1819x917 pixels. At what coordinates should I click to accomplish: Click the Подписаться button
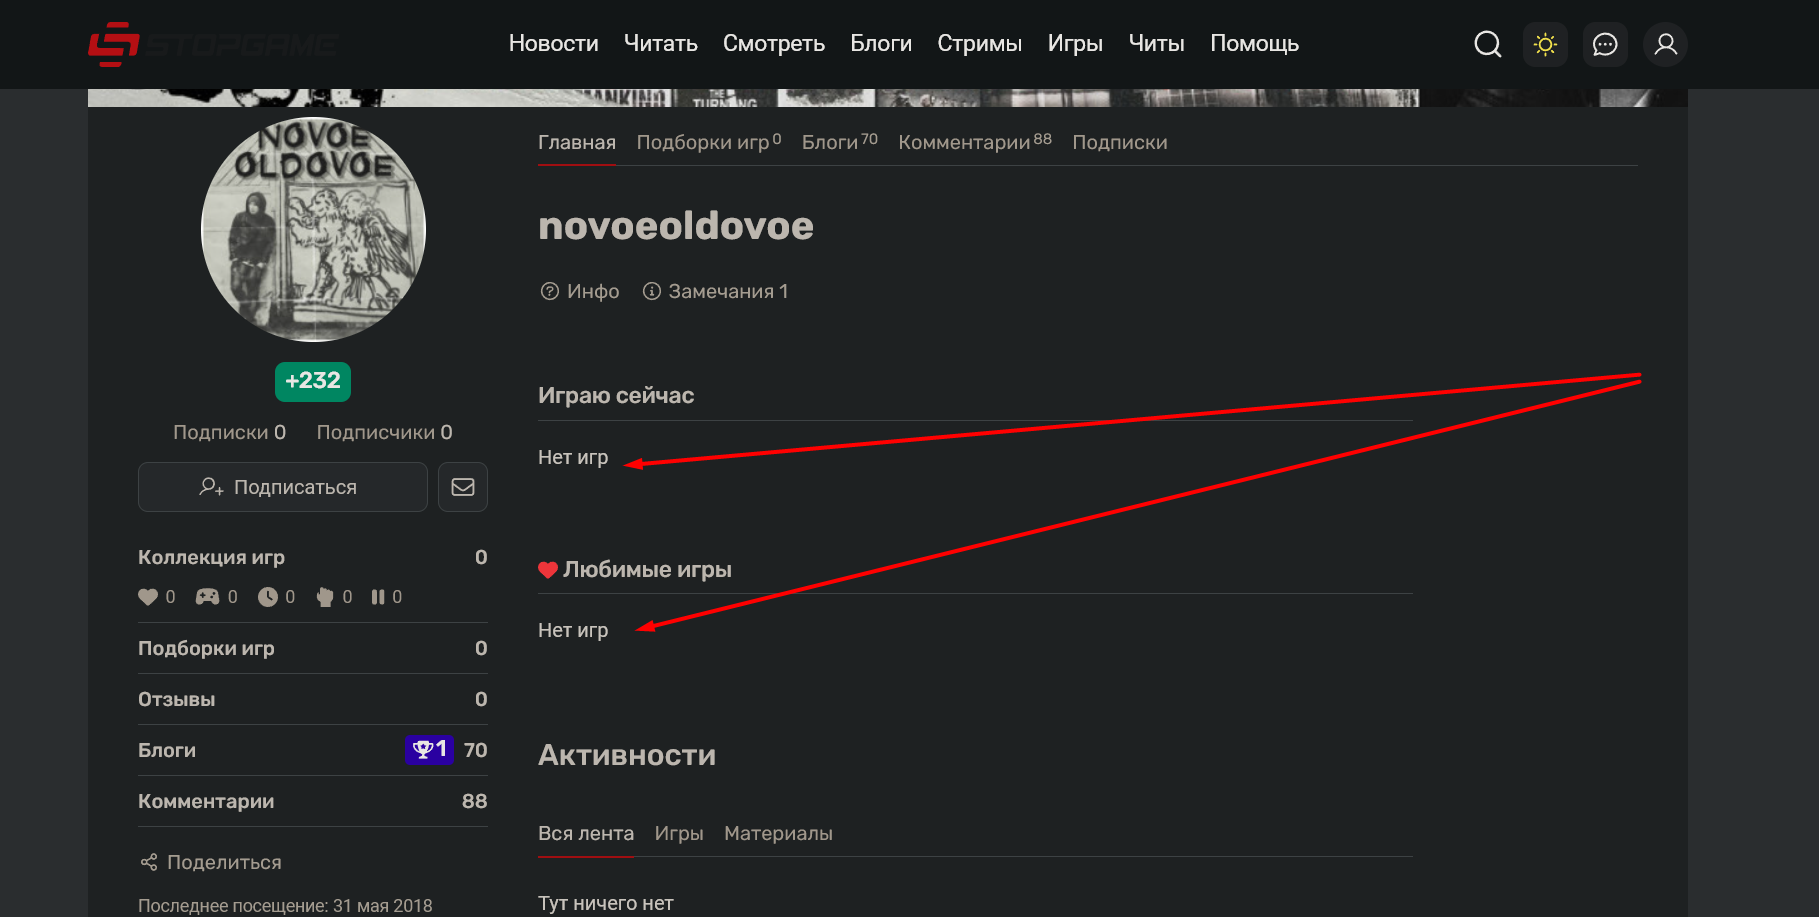pyautogui.click(x=283, y=487)
